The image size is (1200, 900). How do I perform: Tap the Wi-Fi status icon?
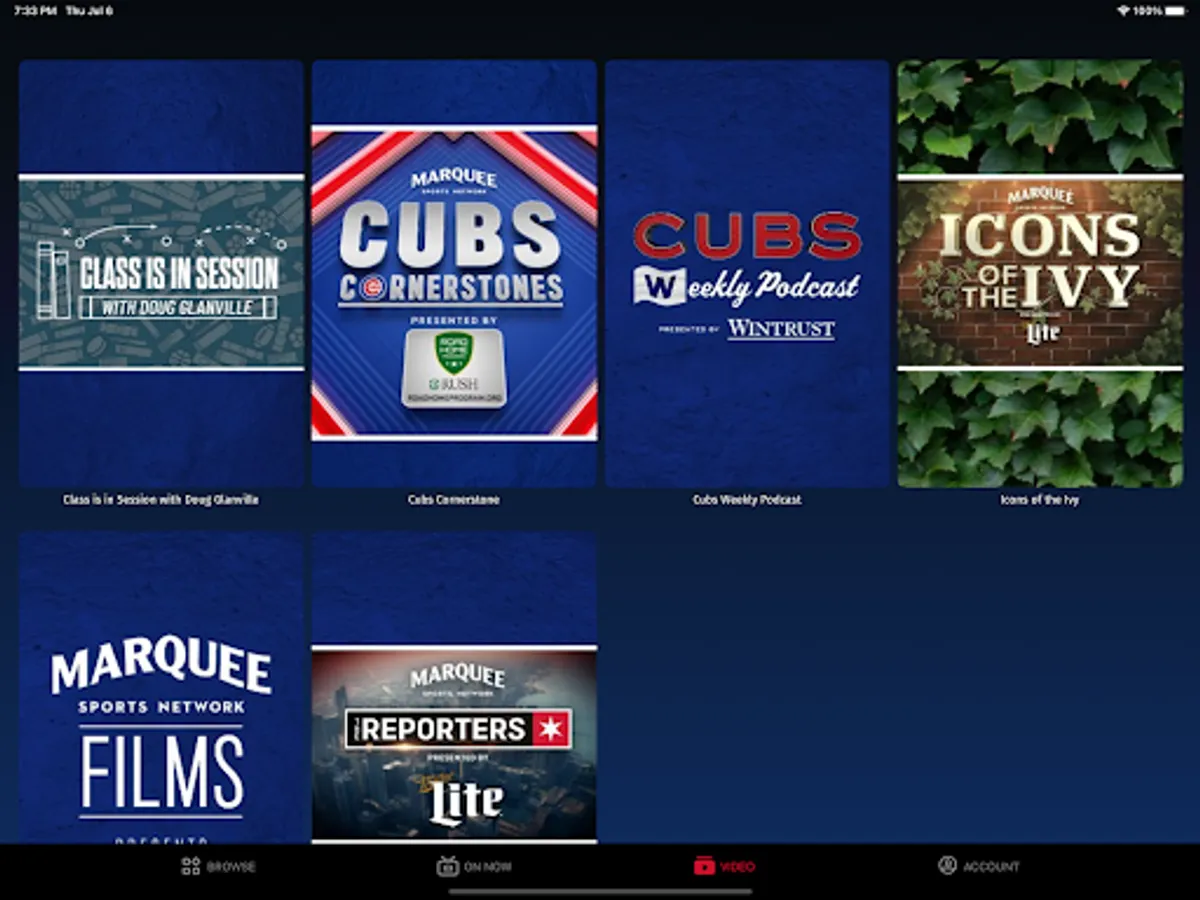[1124, 10]
